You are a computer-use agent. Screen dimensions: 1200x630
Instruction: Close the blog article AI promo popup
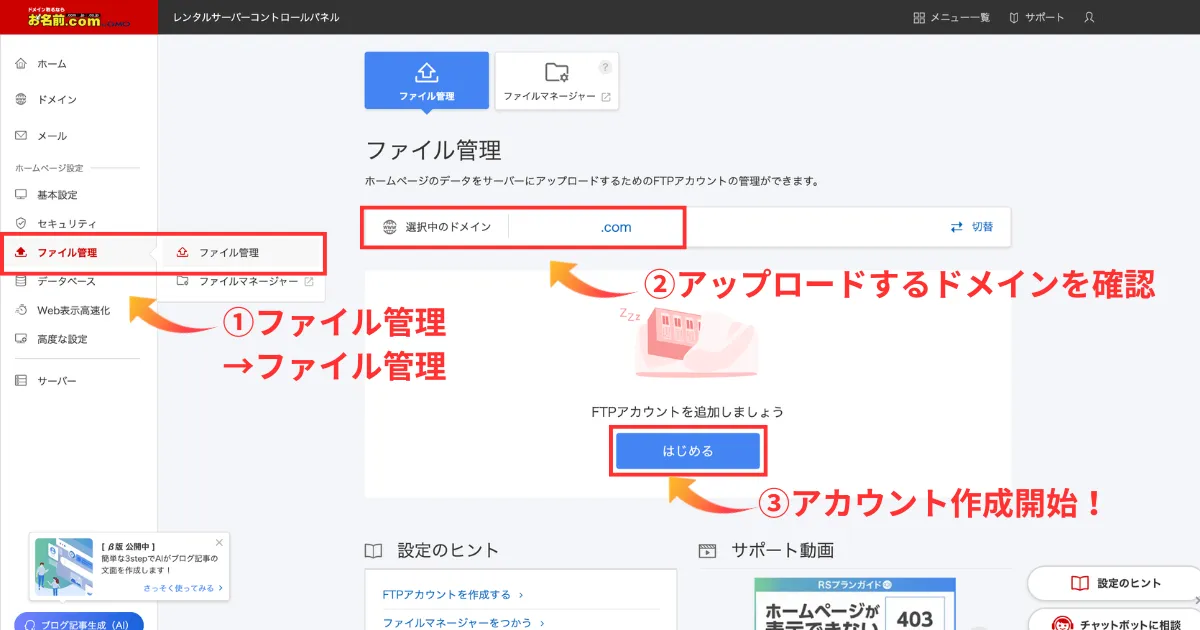click(219, 542)
